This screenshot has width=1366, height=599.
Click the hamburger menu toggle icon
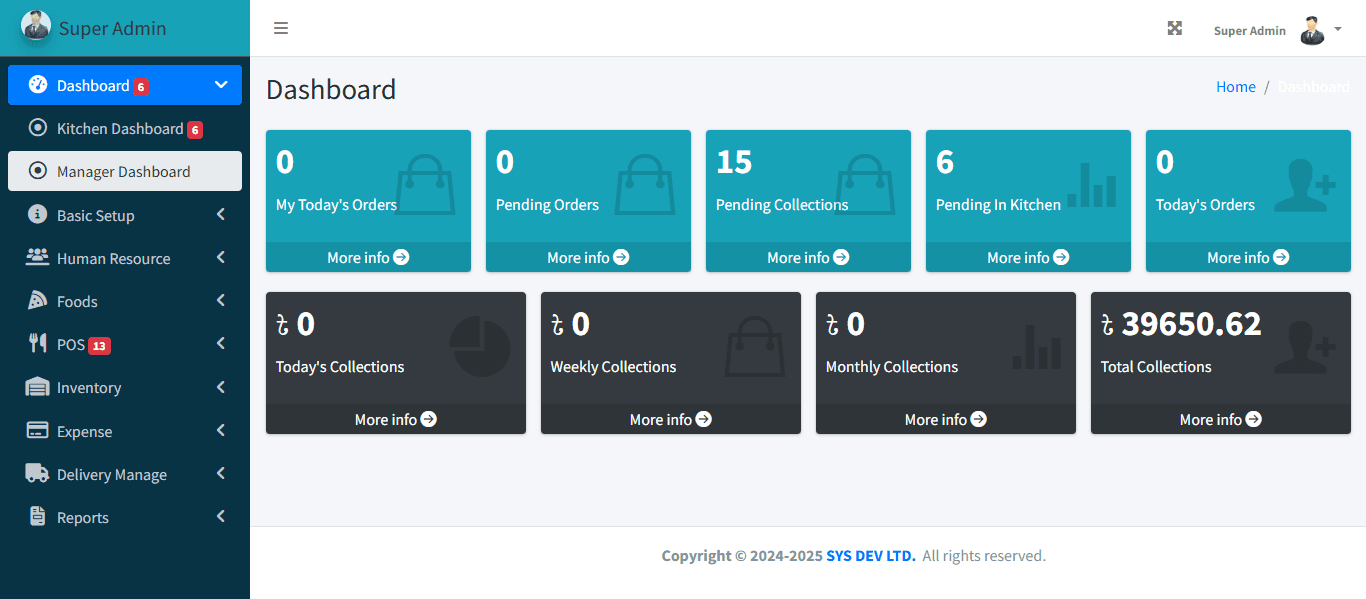281,28
